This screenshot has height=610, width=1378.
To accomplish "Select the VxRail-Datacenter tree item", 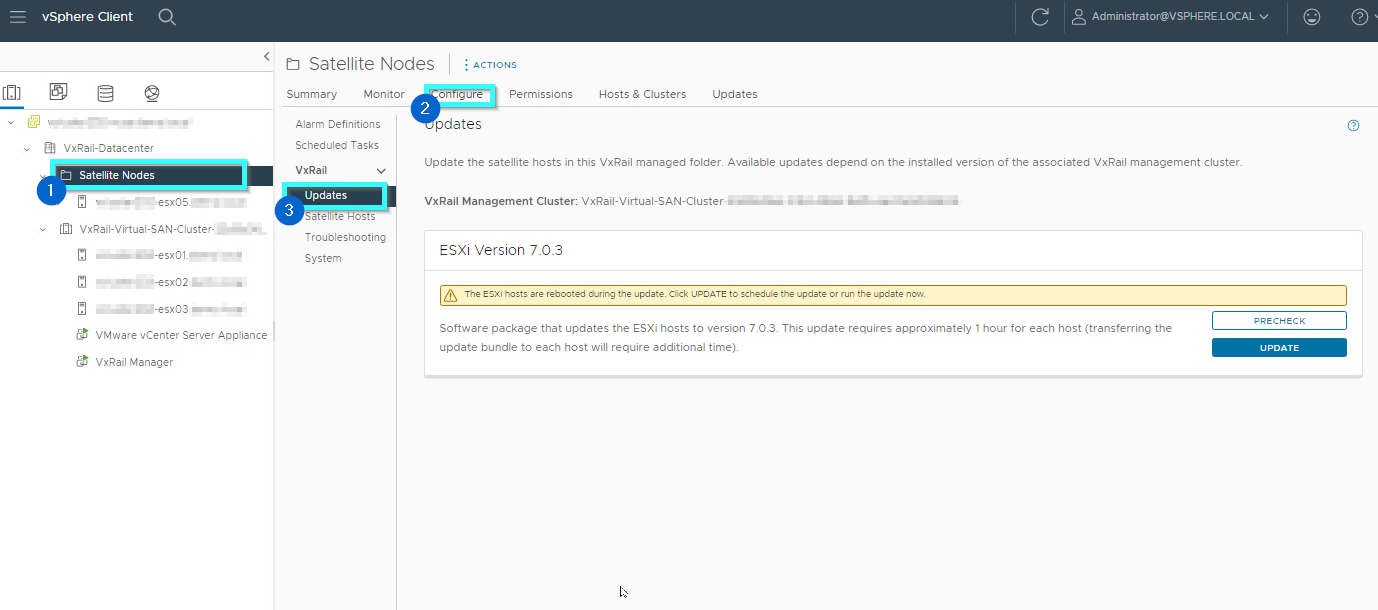I will 109,148.
